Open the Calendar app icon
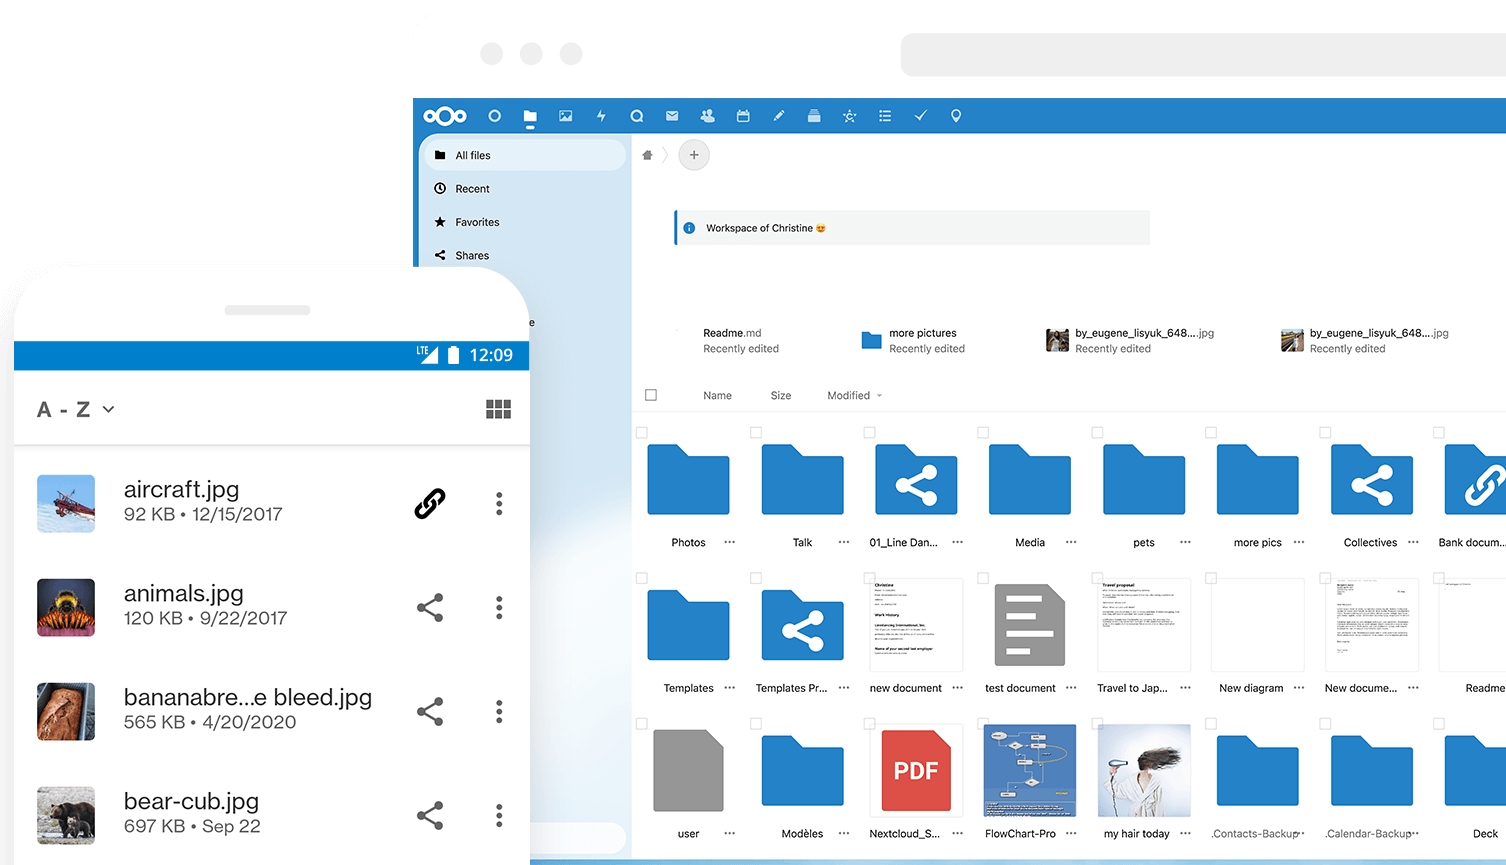The height and width of the screenshot is (865, 1506). tap(743, 116)
